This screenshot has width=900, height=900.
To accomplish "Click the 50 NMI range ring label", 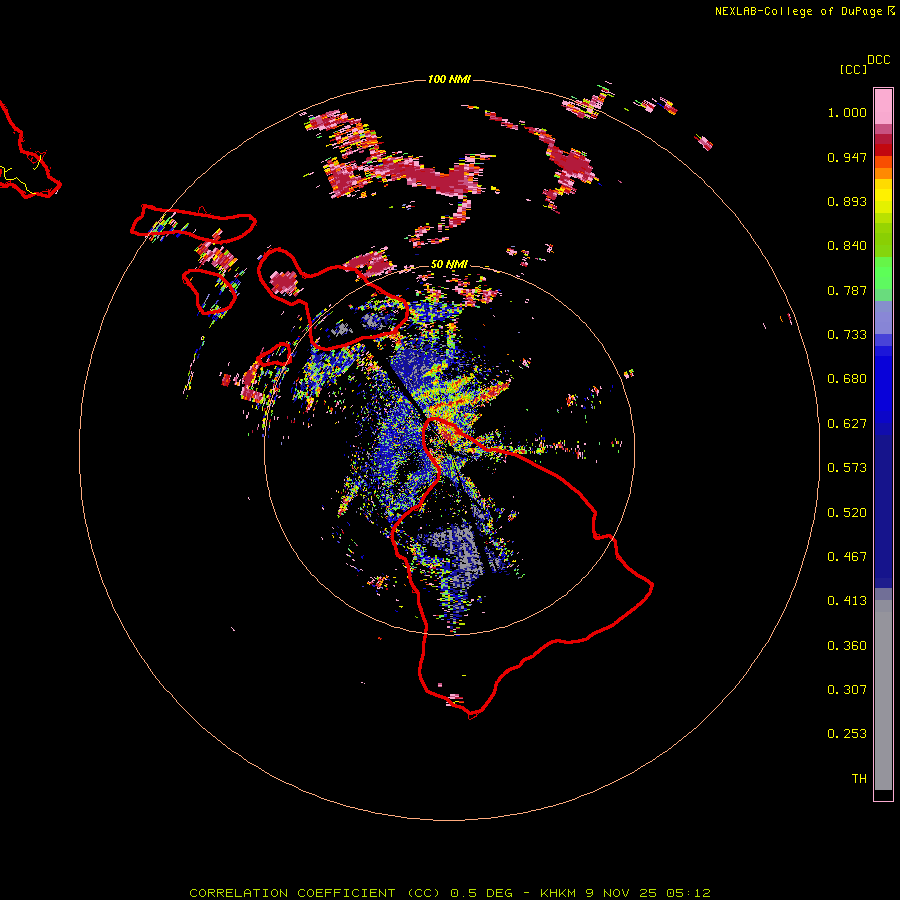I will [449, 264].
